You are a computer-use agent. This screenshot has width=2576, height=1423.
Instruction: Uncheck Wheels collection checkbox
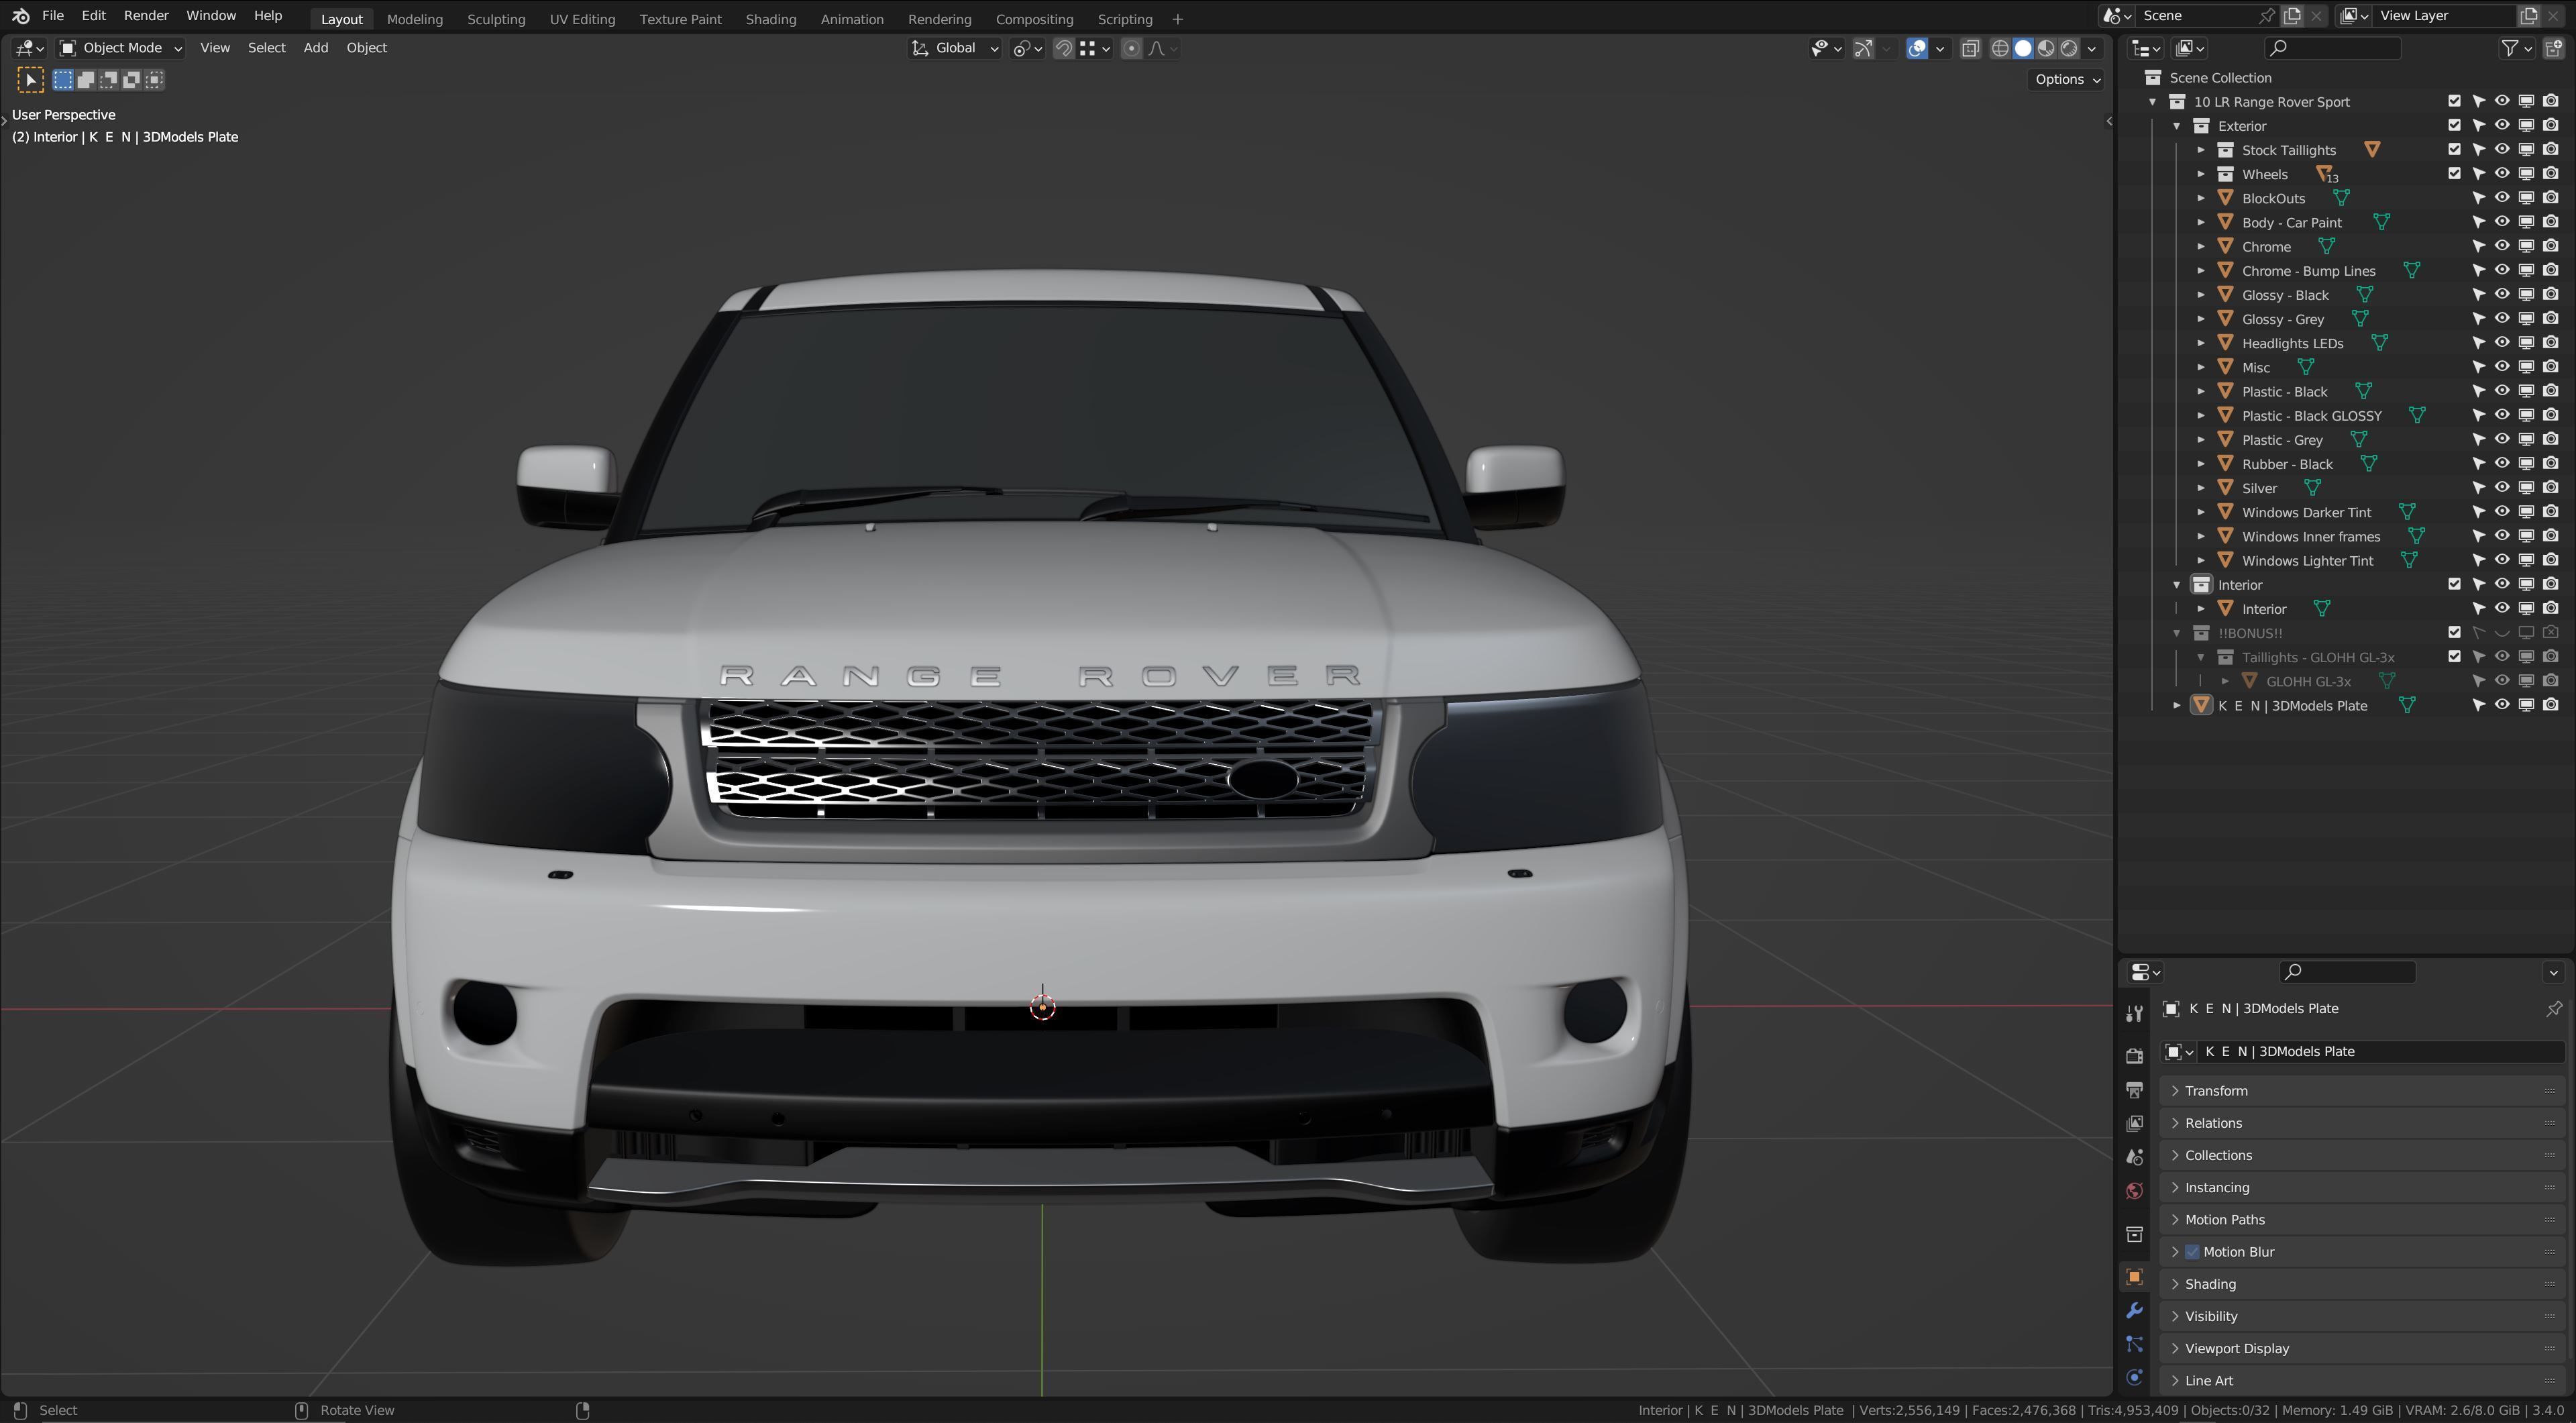point(2454,173)
